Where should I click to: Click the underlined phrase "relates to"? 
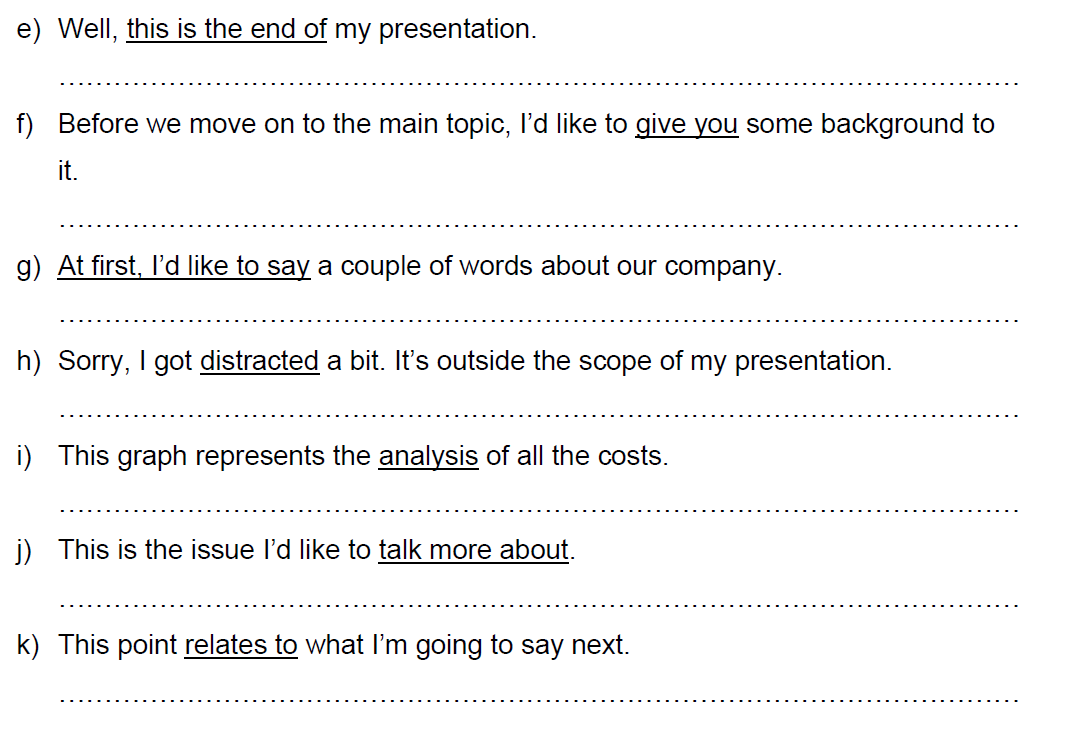point(241,645)
